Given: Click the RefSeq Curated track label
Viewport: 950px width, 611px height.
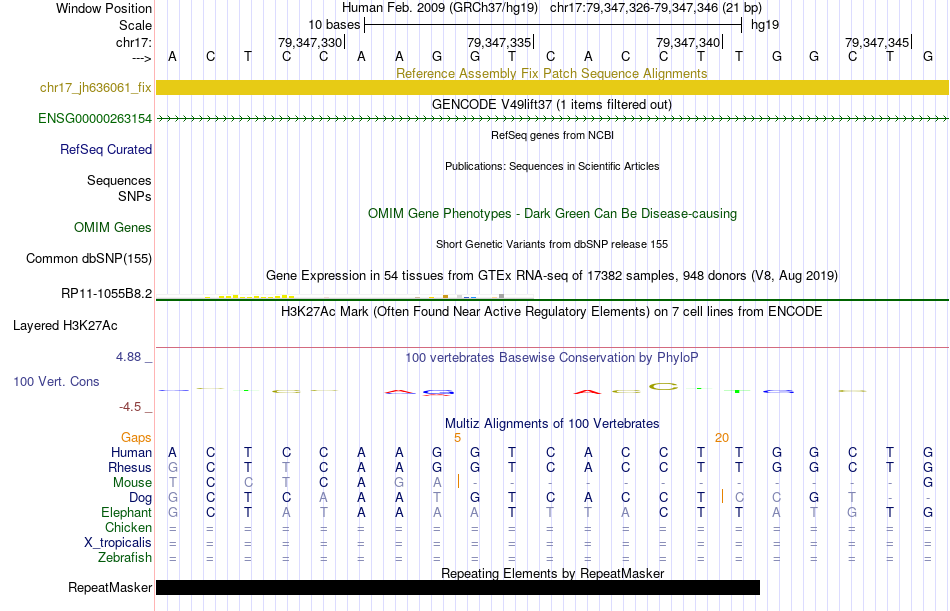Looking at the screenshot, I should click(106, 150).
